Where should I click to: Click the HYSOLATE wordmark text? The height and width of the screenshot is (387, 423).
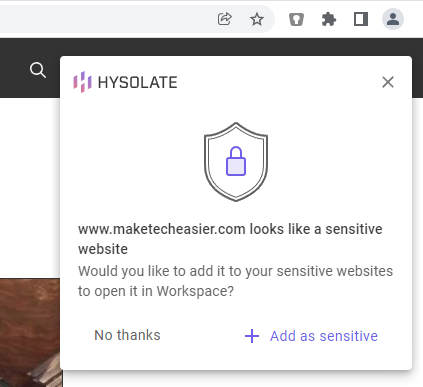click(137, 82)
